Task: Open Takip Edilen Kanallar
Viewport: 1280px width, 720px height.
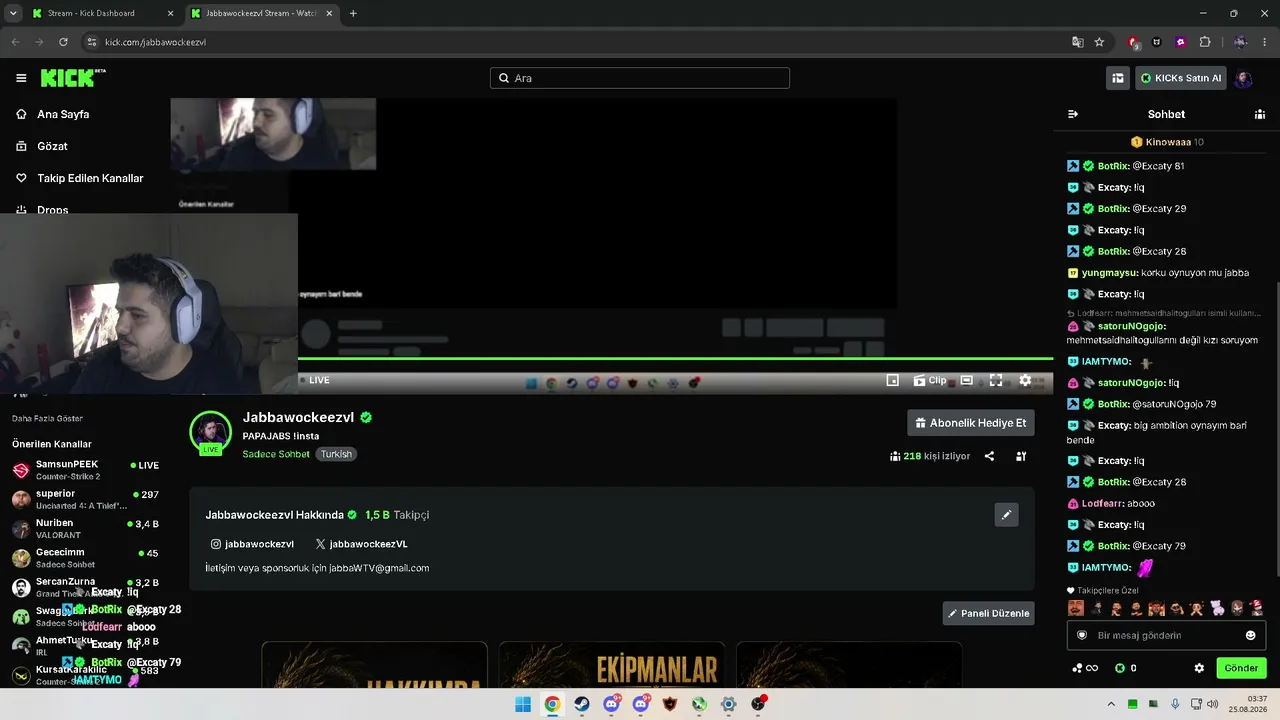Action: point(80,178)
